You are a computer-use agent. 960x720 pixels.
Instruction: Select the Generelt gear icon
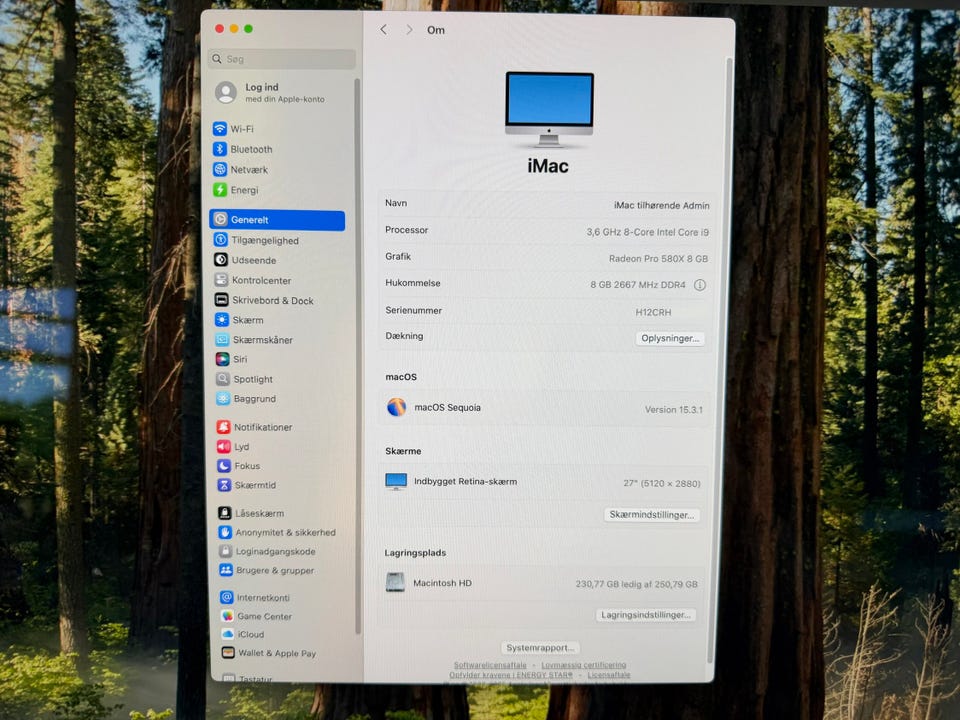(x=220, y=219)
